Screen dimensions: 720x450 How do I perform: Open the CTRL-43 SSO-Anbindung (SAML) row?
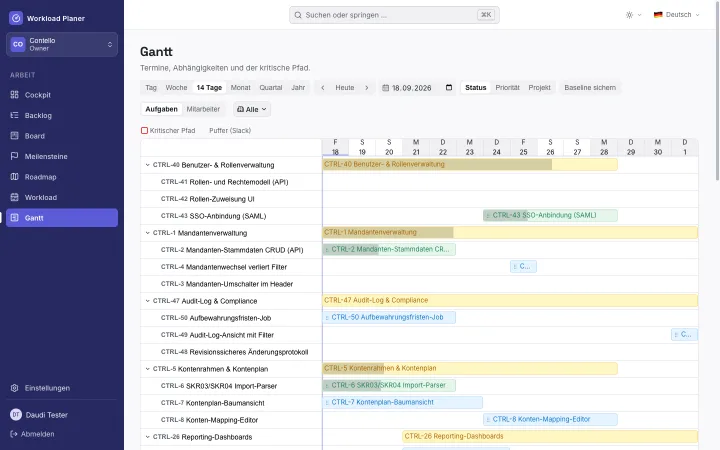(231, 216)
